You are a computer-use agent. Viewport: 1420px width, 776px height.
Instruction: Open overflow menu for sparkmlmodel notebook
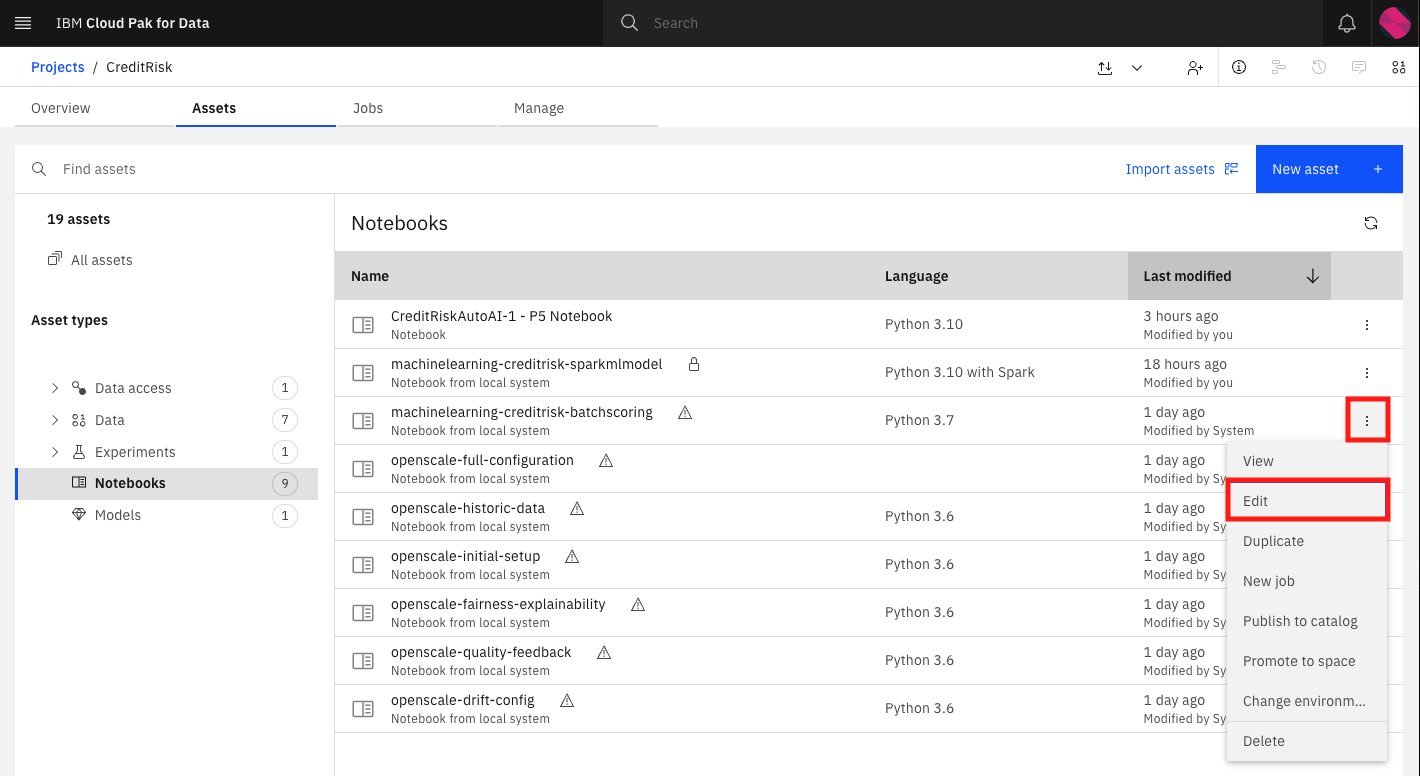(x=1367, y=373)
